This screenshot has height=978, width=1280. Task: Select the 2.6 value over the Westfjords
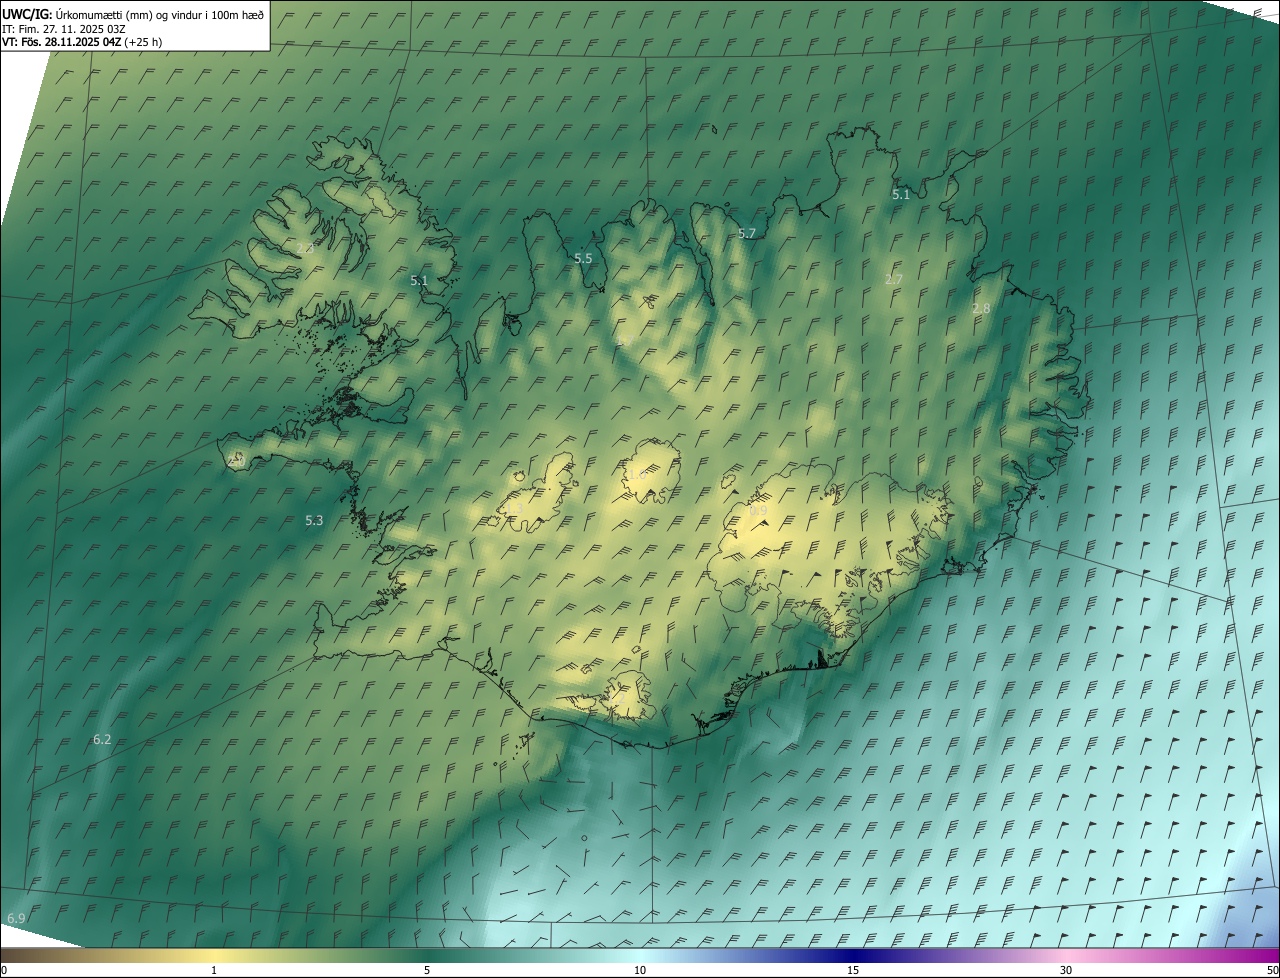[x=305, y=248]
